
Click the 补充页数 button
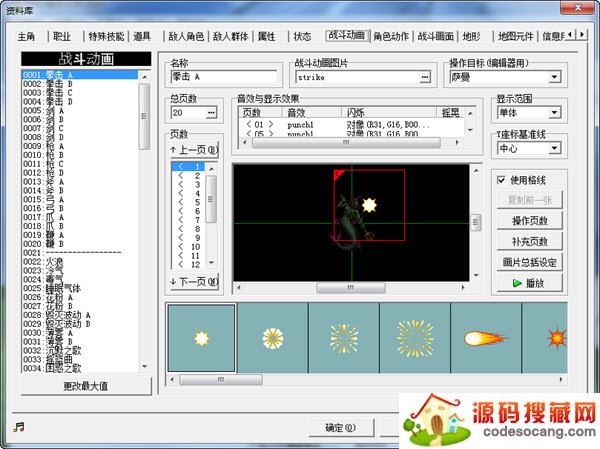click(530, 241)
